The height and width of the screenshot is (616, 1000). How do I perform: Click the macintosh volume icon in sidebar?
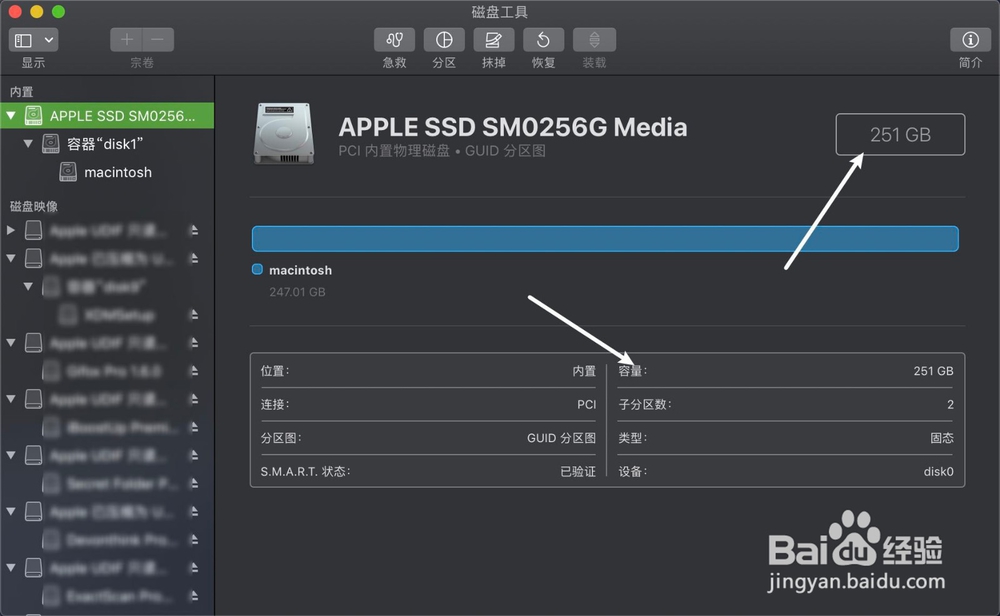click(x=68, y=172)
